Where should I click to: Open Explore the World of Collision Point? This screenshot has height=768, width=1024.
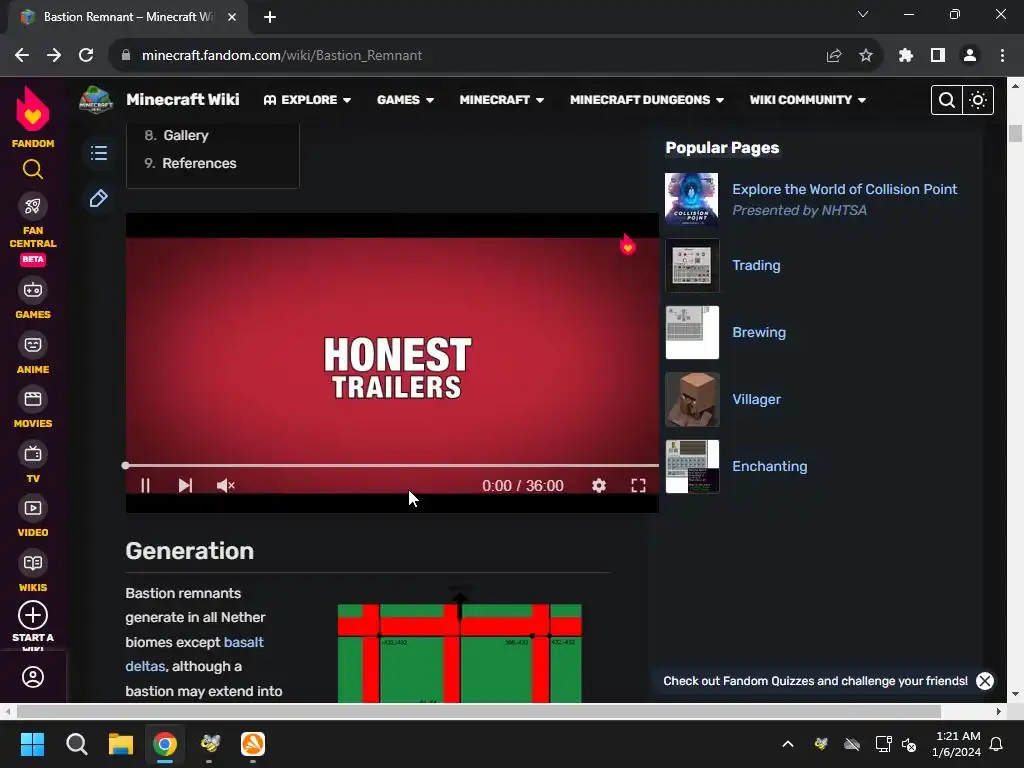point(844,189)
